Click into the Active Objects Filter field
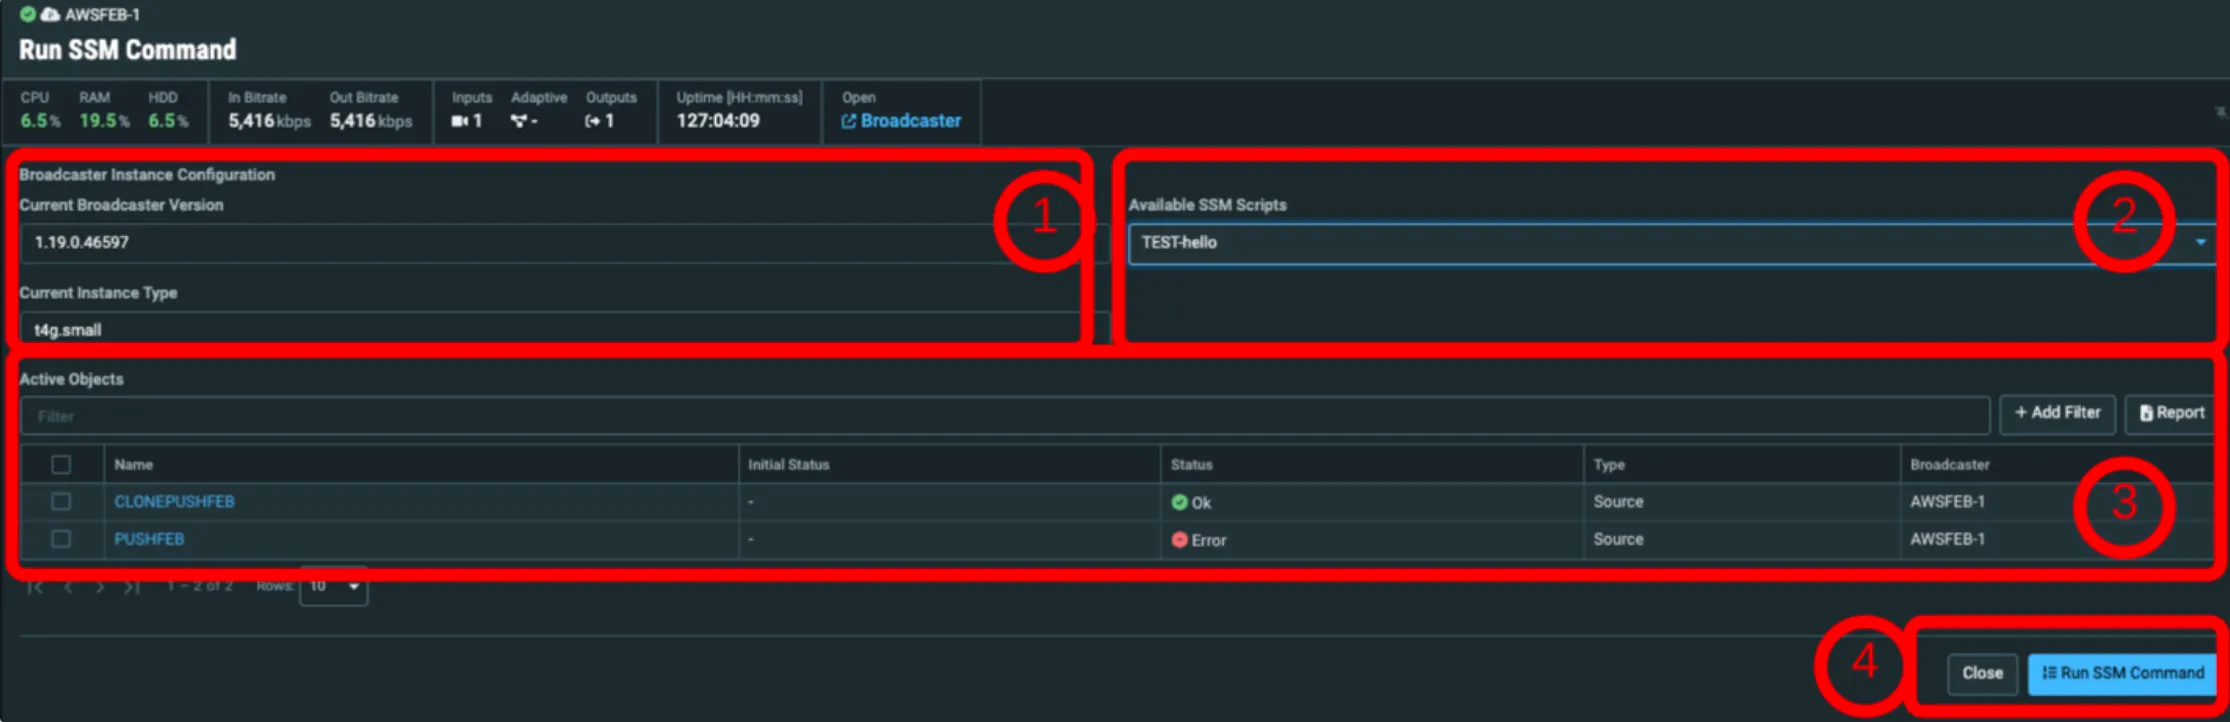This screenshot has width=2230, height=722. click(1005, 416)
